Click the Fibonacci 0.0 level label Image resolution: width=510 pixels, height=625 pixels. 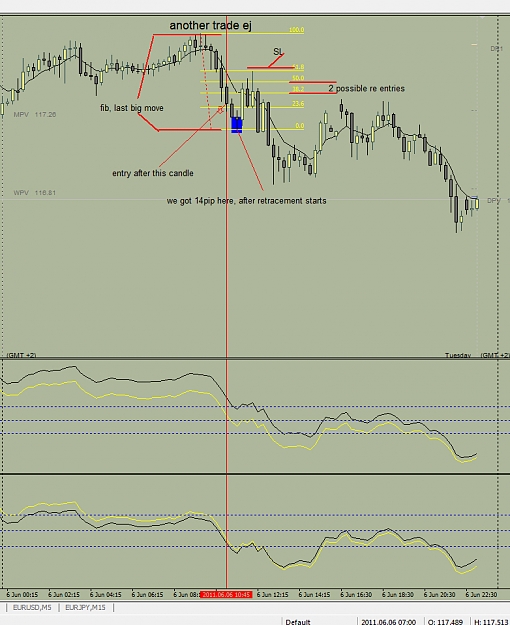tap(299, 126)
